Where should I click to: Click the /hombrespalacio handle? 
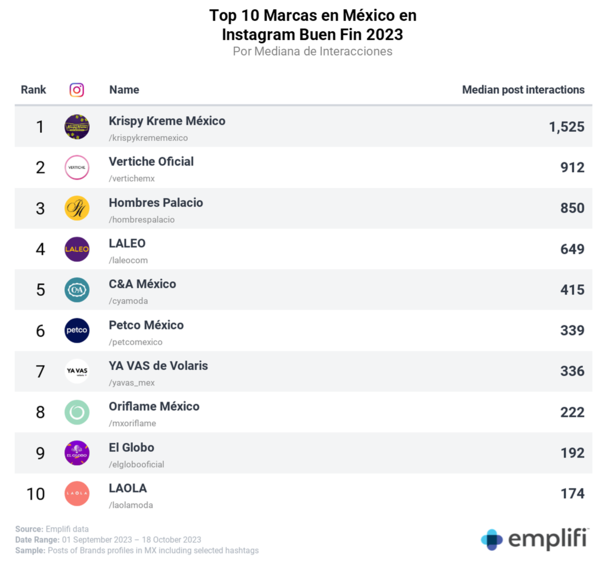(x=142, y=220)
